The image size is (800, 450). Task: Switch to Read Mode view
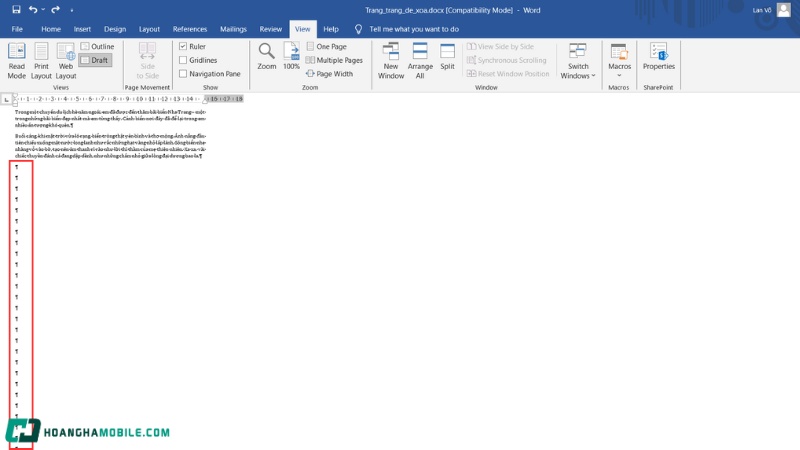click(17, 60)
